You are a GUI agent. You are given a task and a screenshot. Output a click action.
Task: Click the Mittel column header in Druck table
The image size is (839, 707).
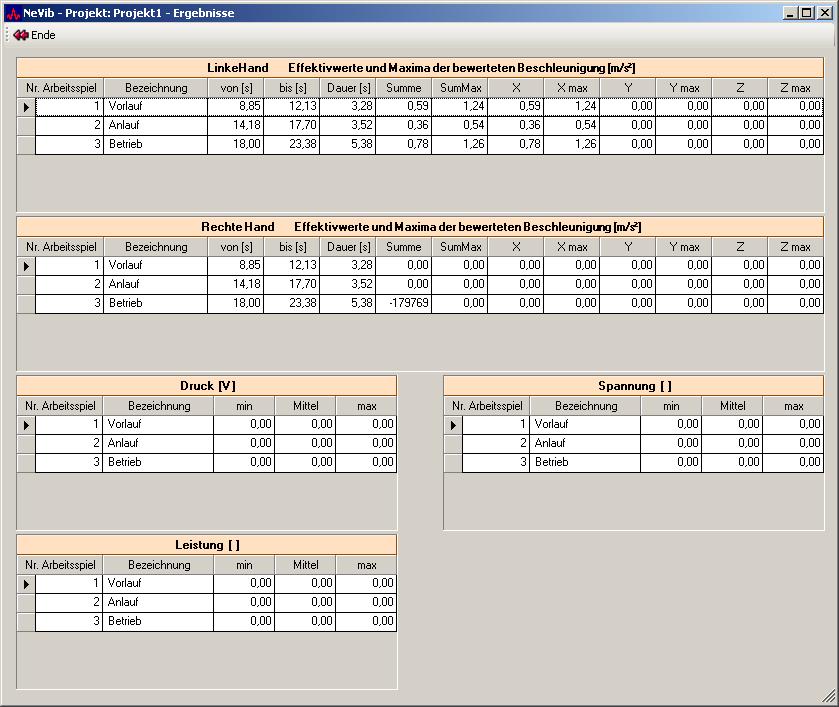coord(305,406)
